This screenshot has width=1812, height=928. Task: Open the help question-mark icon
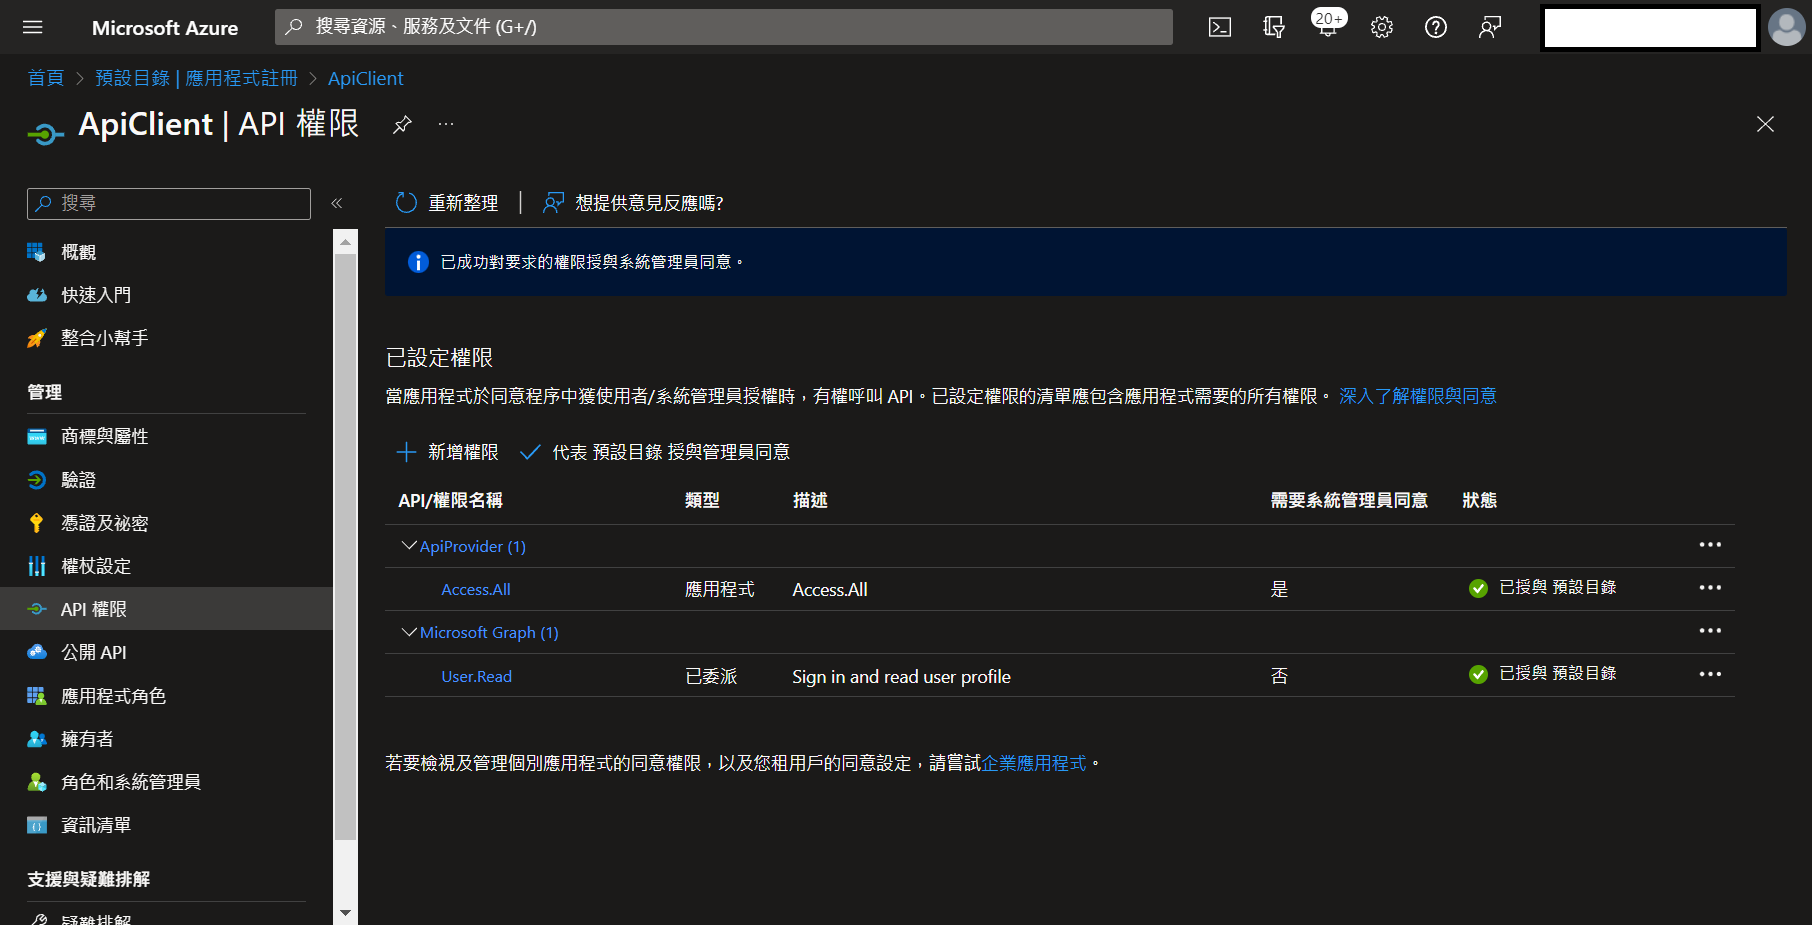[1436, 27]
